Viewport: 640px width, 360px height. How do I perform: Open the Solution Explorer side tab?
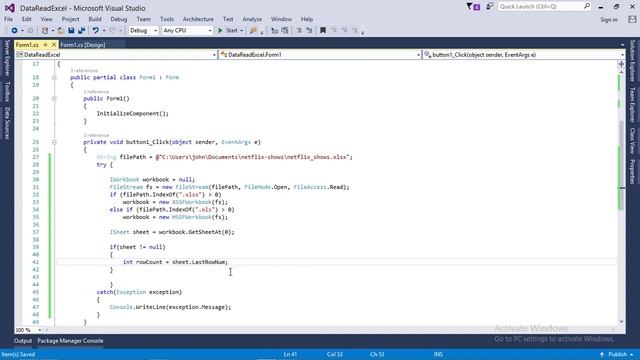(x=632, y=60)
